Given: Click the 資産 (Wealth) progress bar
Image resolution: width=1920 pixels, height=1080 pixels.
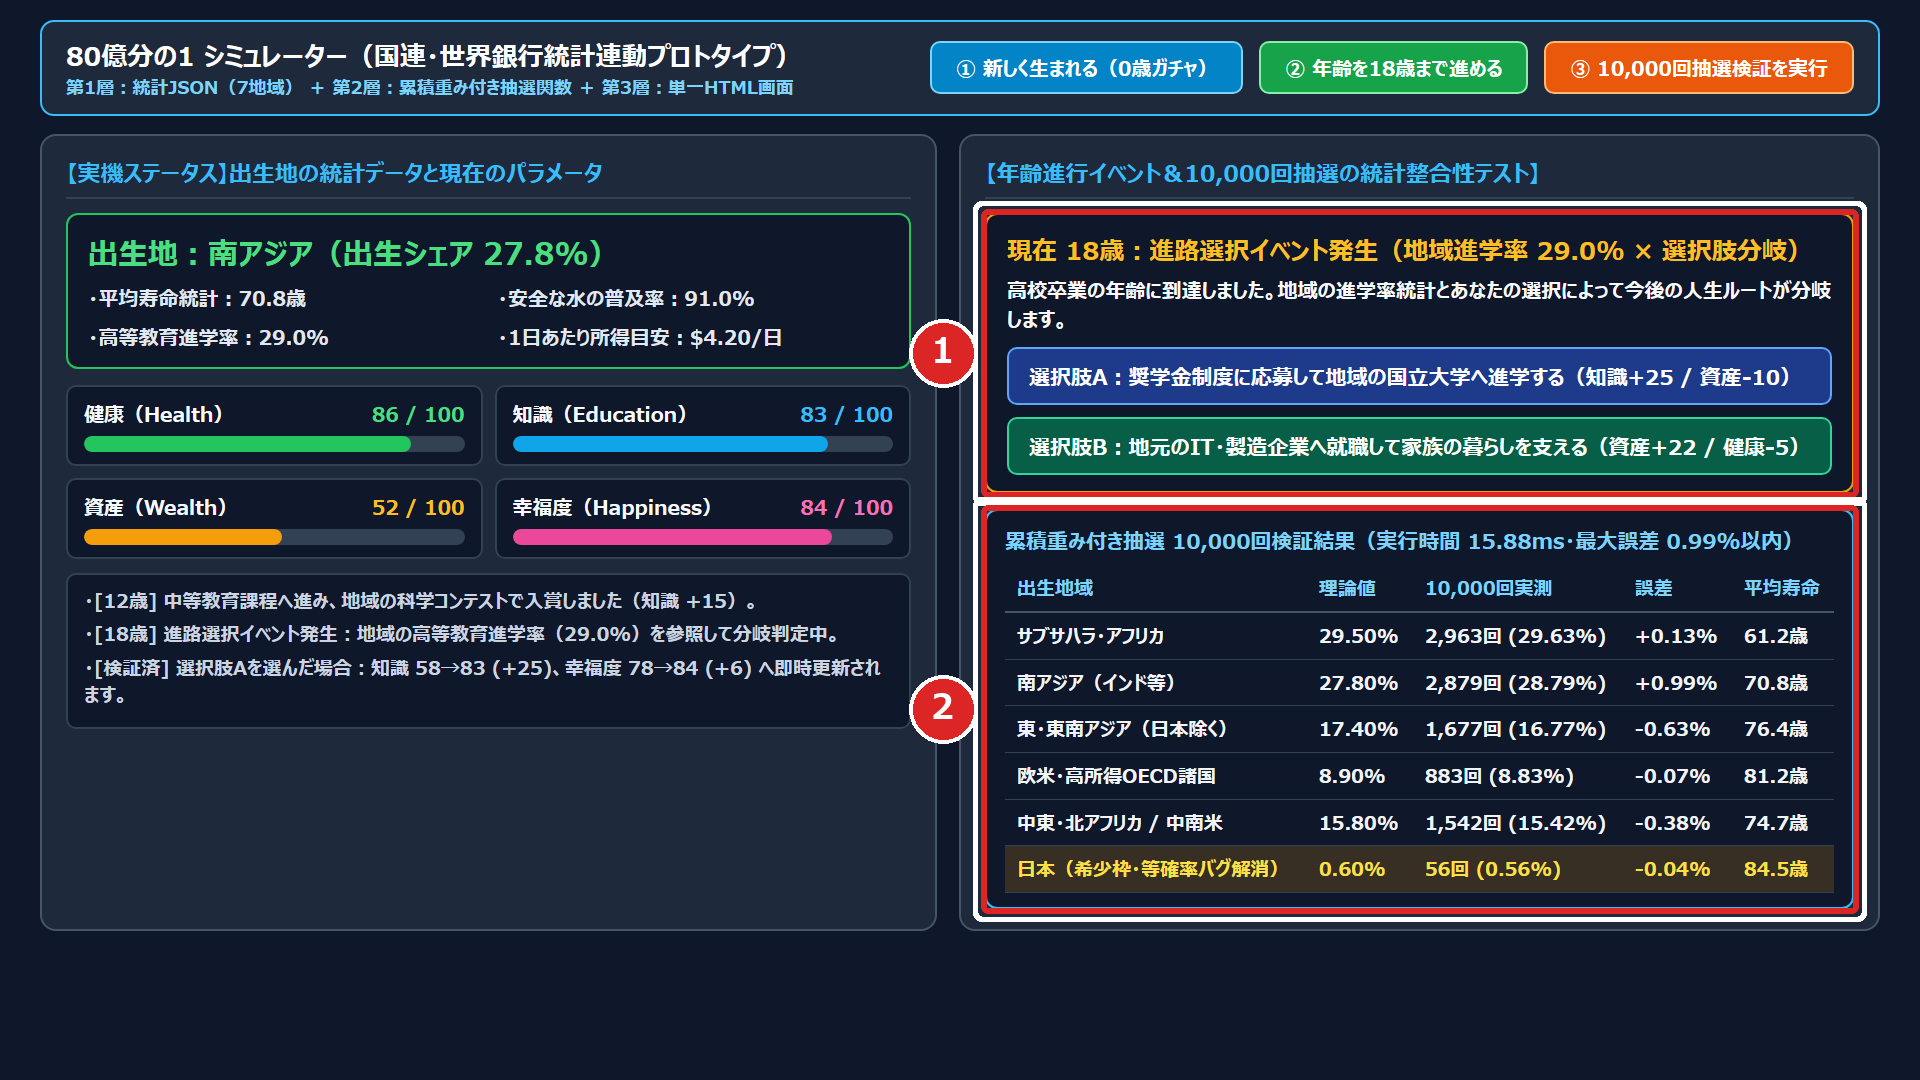Looking at the screenshot, I should pyautogui.click(x=274, y=537).
